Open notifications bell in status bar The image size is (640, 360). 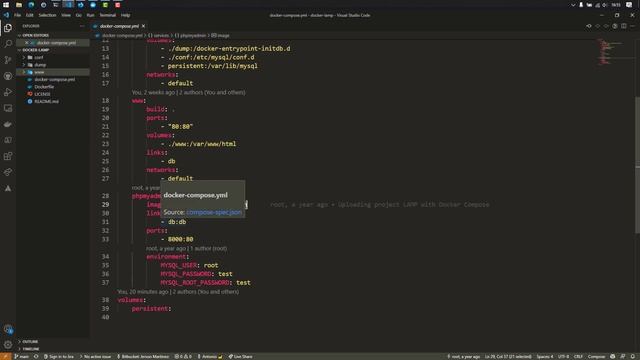tap(633, 356)
